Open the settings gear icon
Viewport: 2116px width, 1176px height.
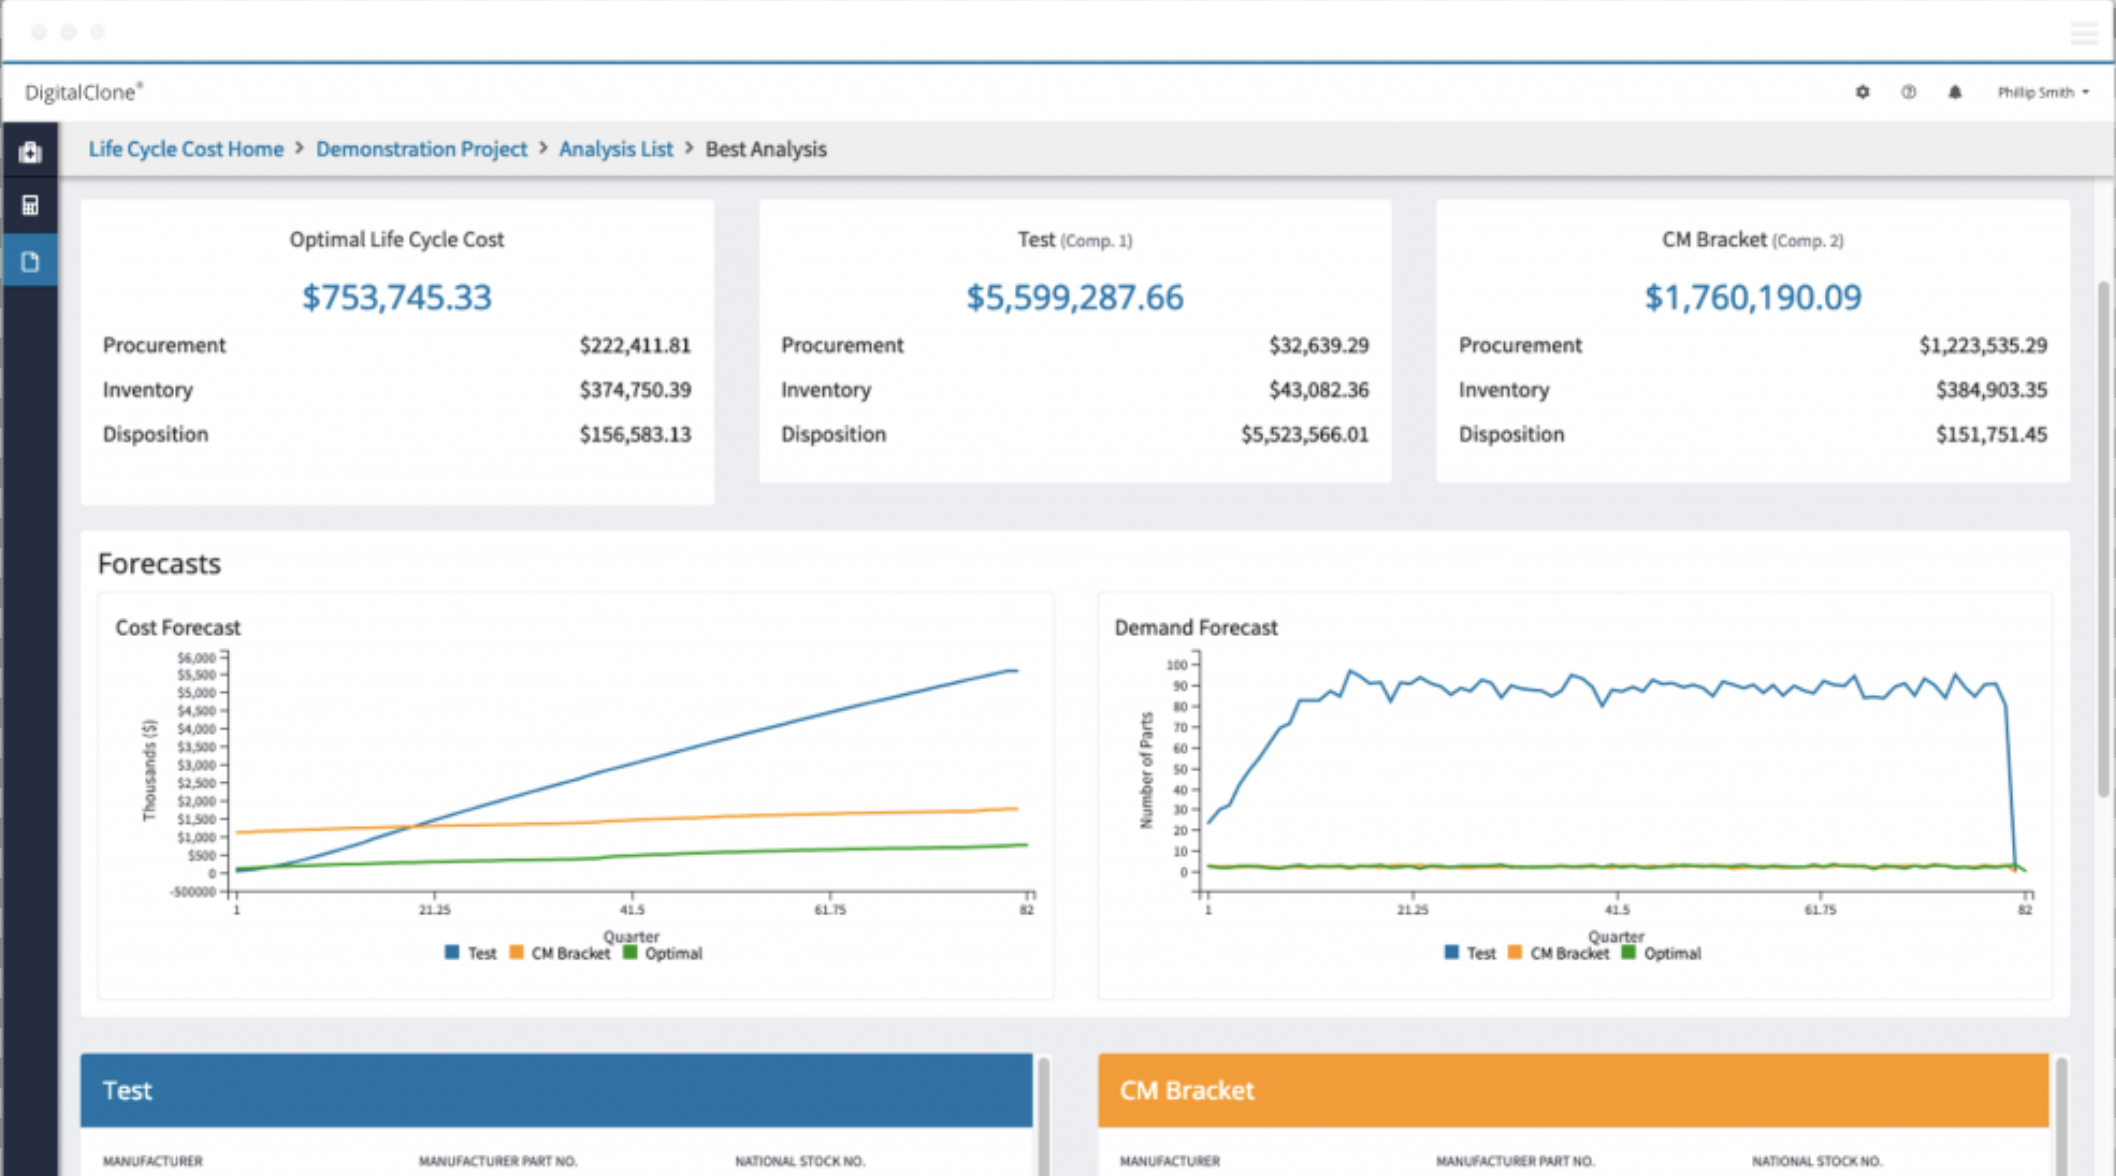(1862, 92)
